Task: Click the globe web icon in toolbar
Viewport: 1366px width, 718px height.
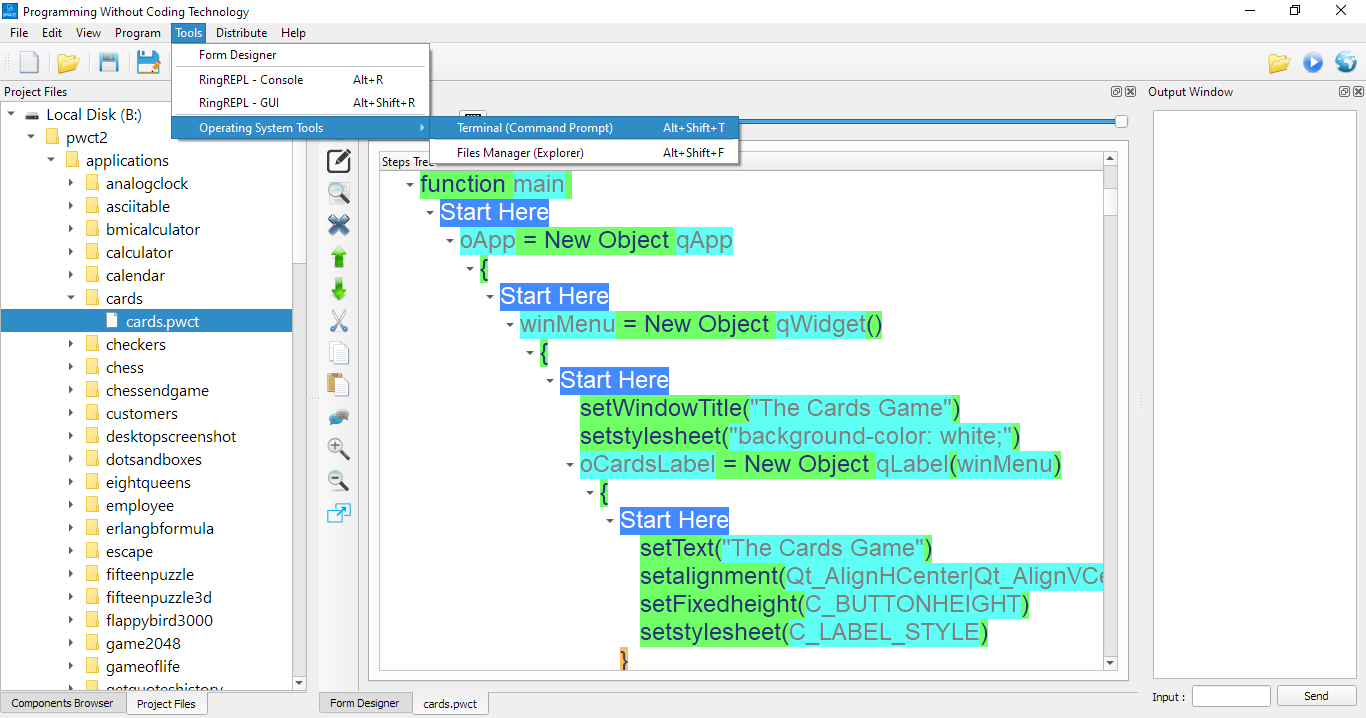Action: [1345, 63]
